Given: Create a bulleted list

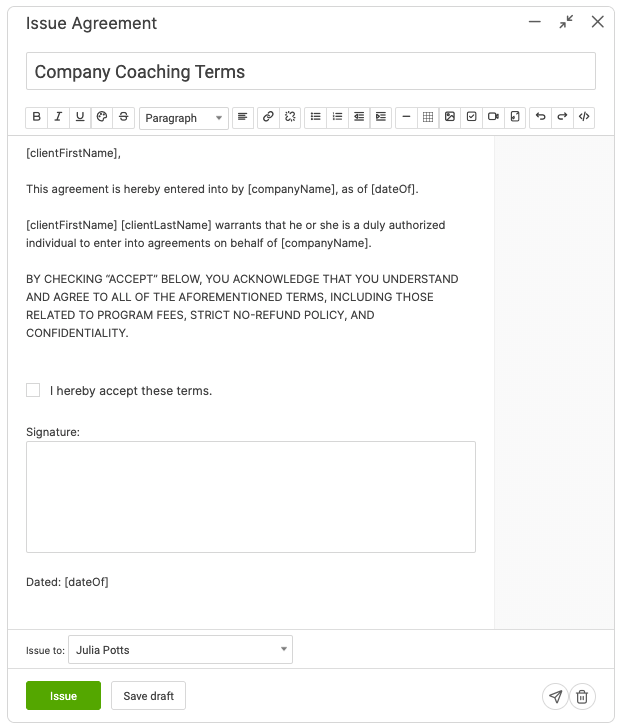Looking at the screenshot, I should 316,117.
